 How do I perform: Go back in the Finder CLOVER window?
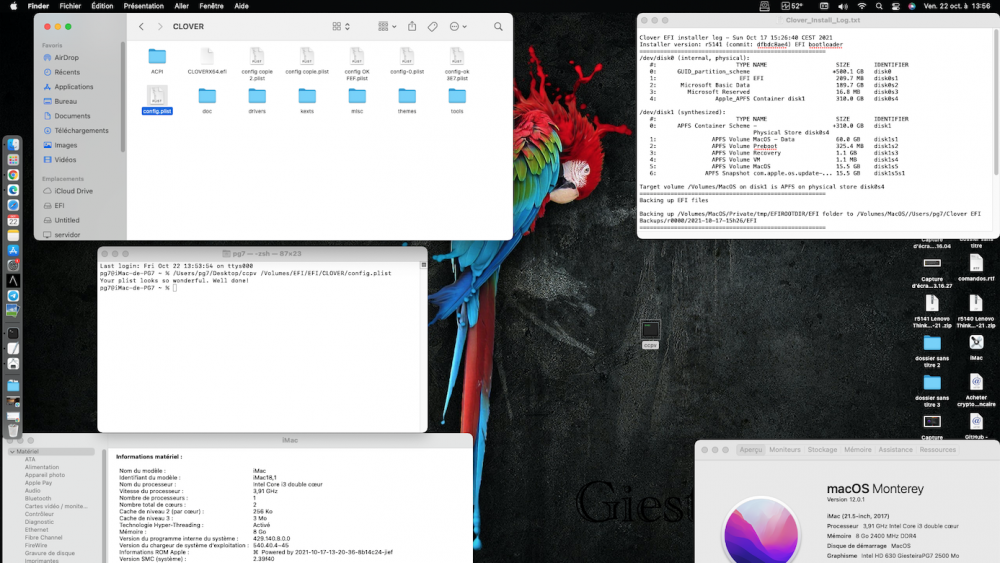[142, 27]
